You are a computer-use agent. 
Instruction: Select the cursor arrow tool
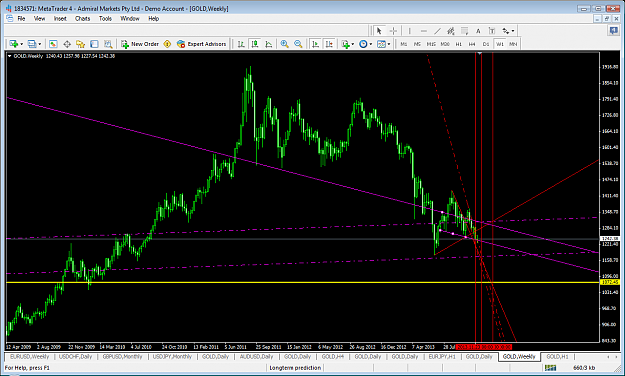(379, 31)
